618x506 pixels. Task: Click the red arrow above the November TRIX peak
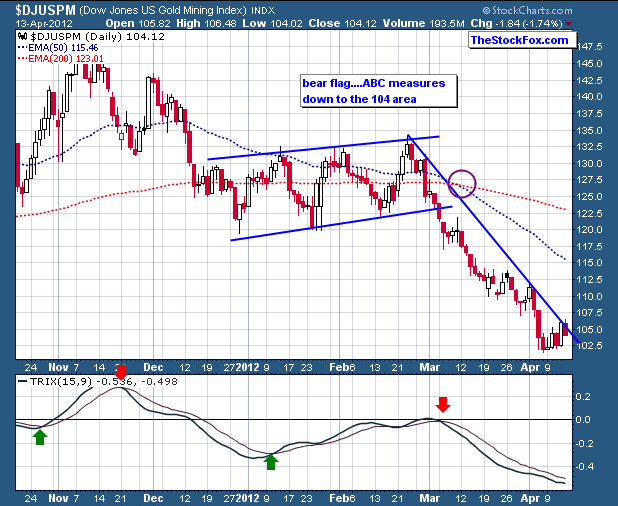click(121, 373)
